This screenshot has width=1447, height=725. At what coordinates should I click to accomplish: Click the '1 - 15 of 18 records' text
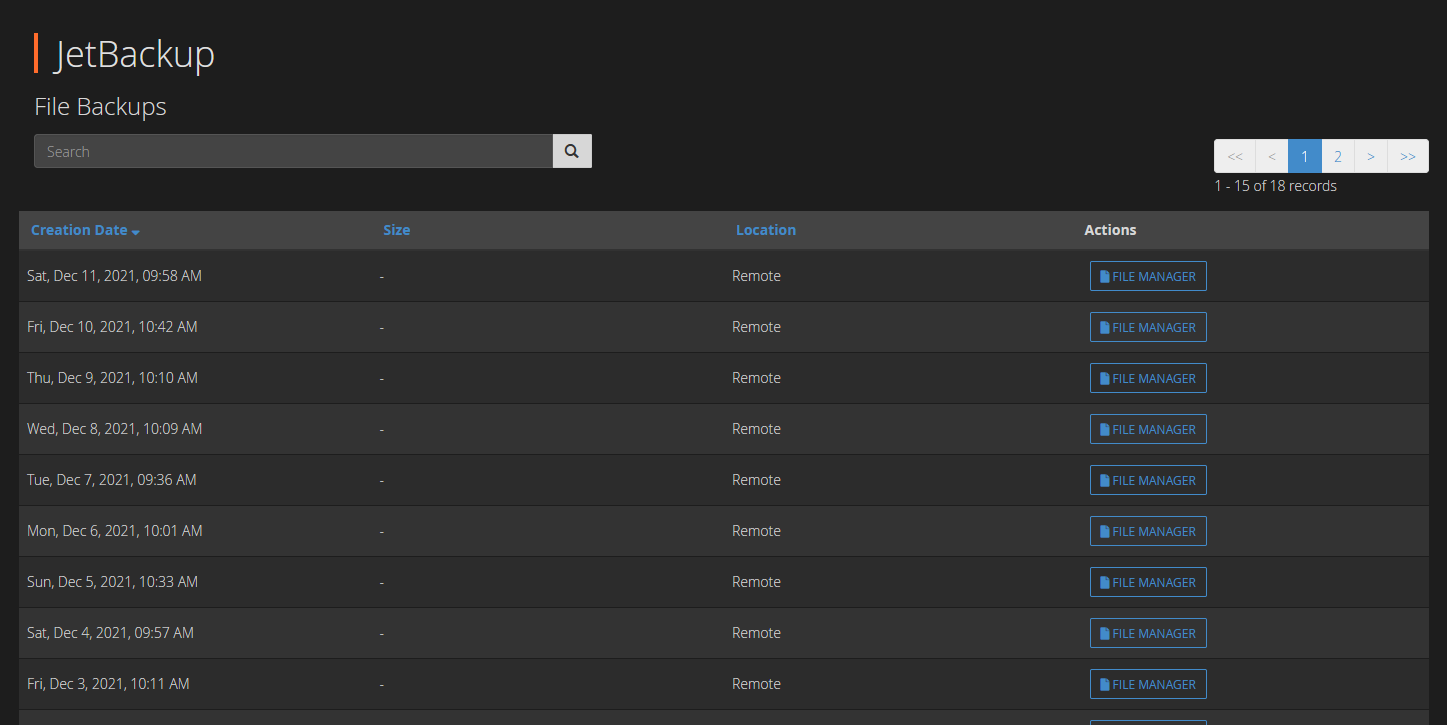point(1275,185)
